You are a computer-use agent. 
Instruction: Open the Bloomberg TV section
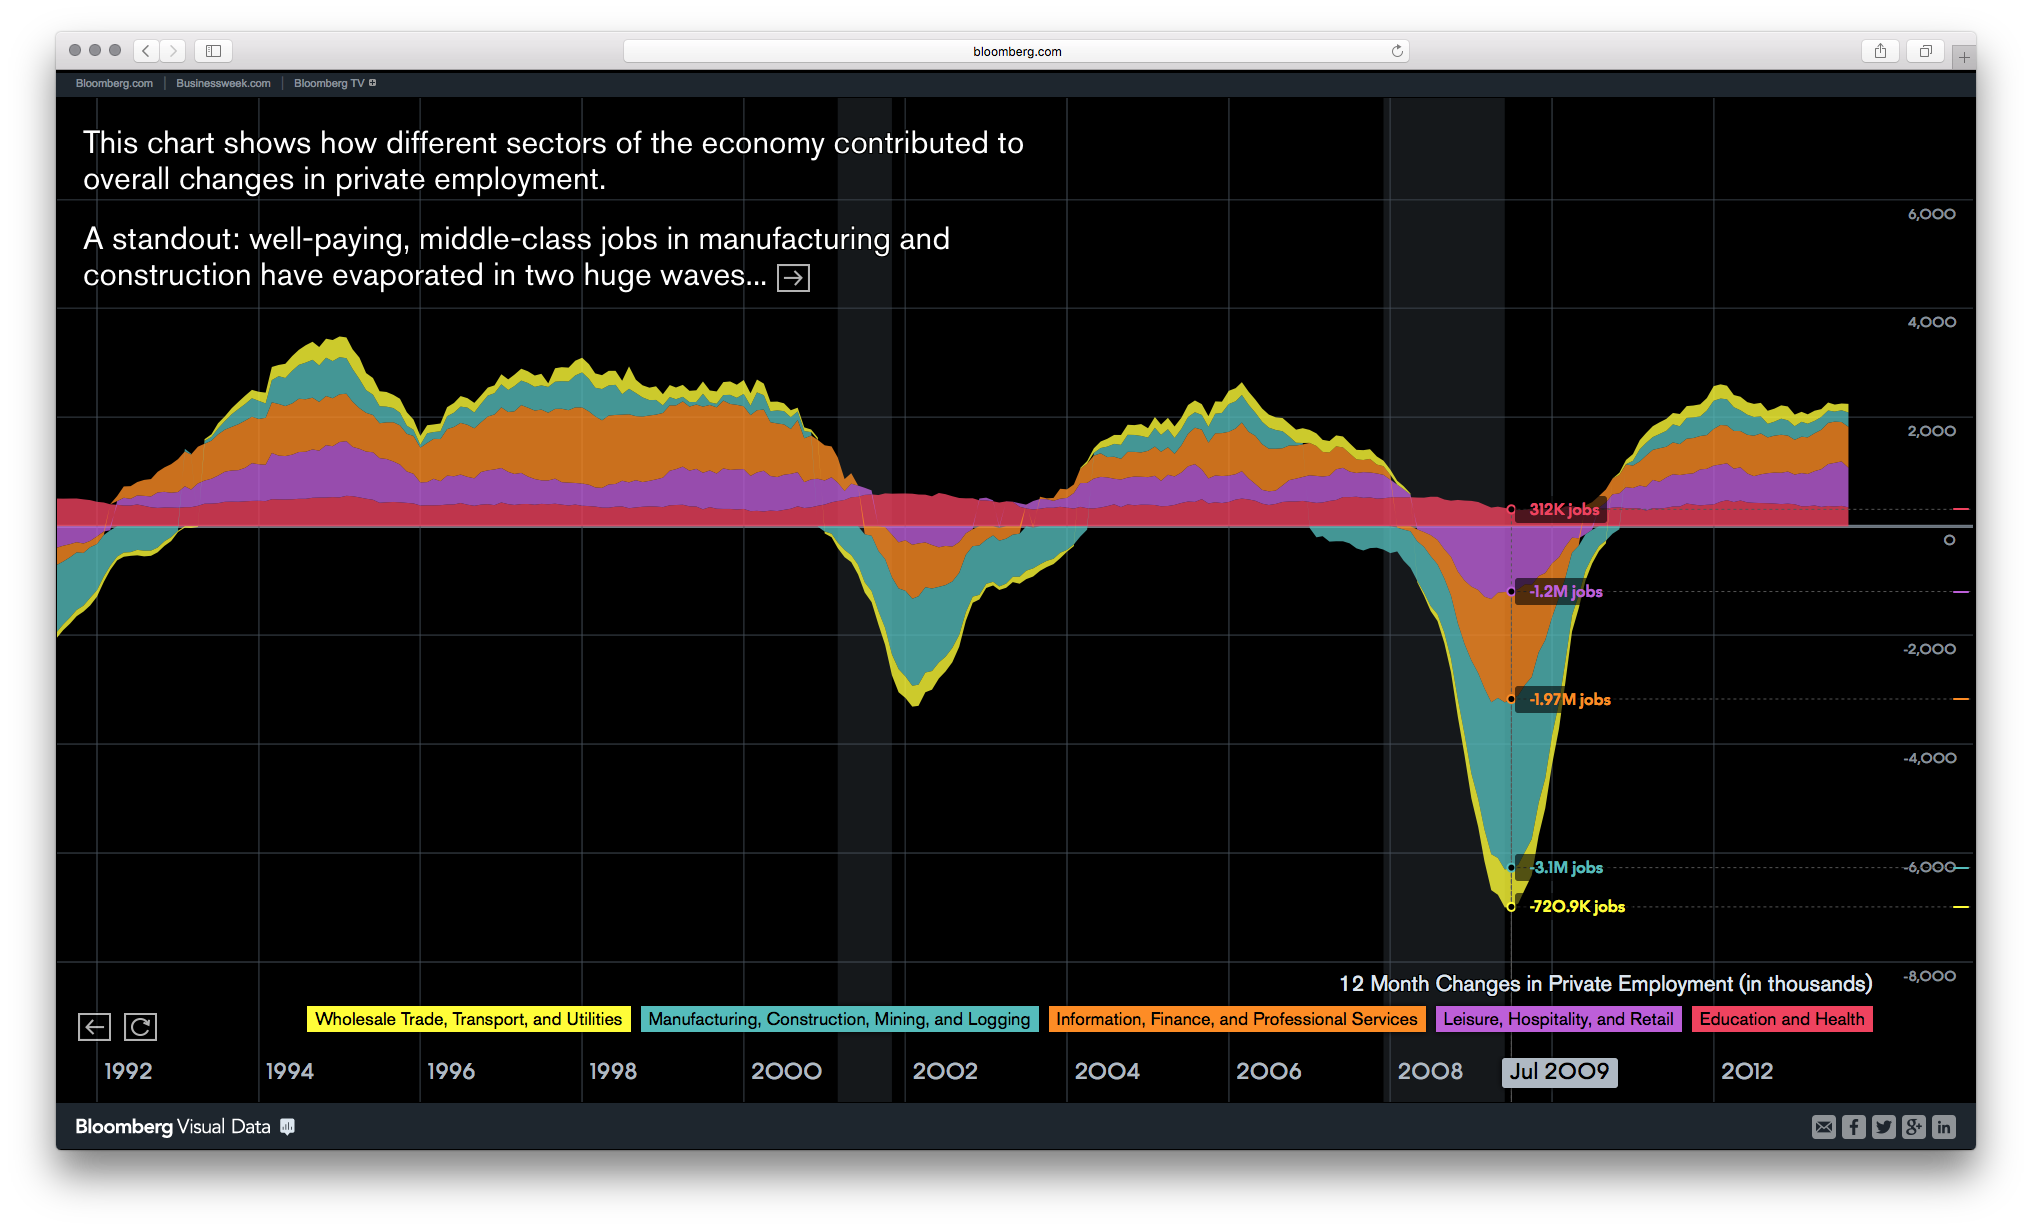(x=330, y=83)
